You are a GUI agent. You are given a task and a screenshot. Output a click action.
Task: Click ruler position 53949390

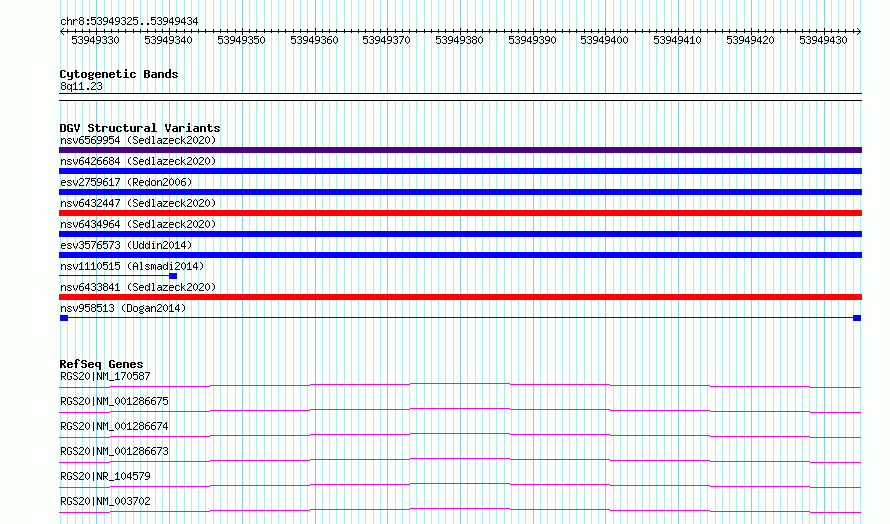pyautogui.click(x=532, y=40)
